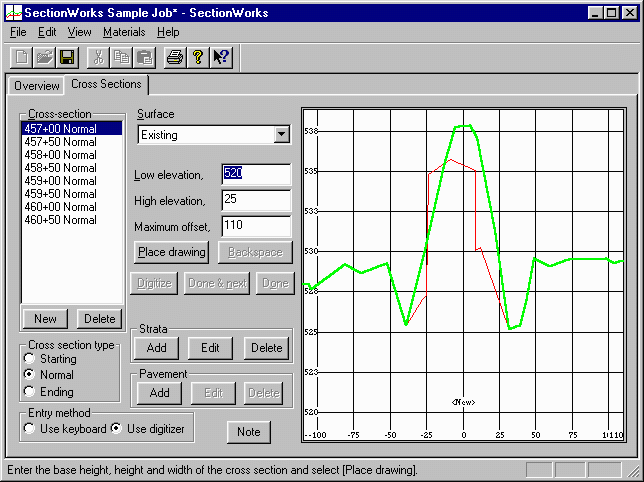This screenshot has width=644, height=482.
Task: Click the Save floppy disk icon
Action: tap(67, 58)
